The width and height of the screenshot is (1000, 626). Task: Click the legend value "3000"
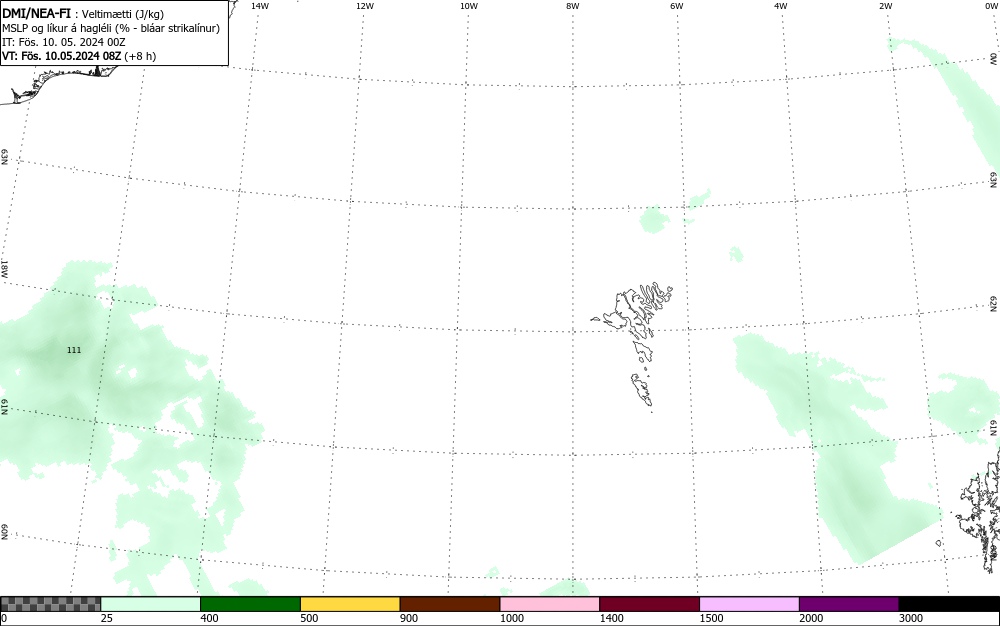[x=911, y=618]
